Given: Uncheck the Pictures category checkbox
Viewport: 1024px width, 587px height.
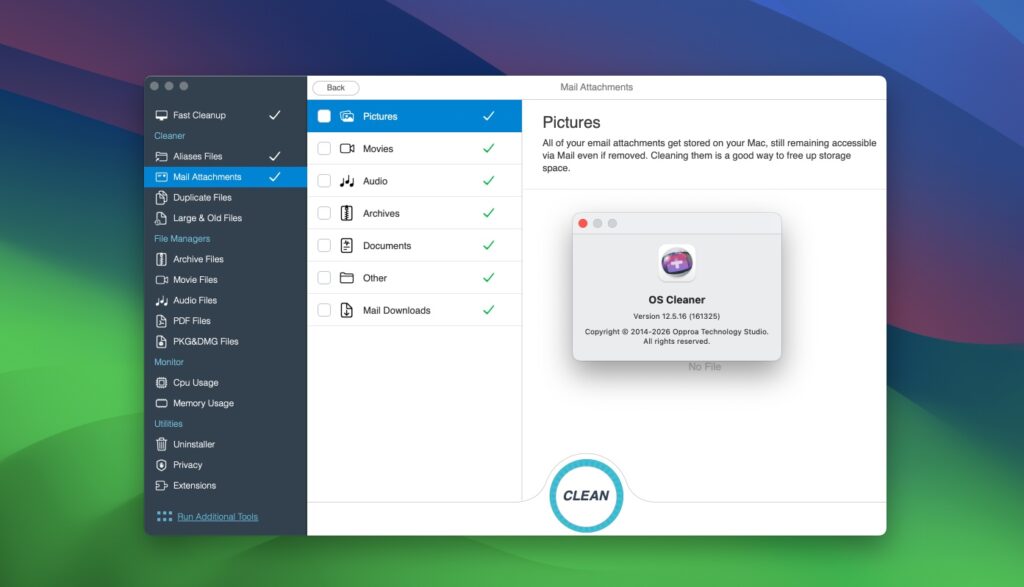Looking at the screenshot, I should [x=324, y=116].
